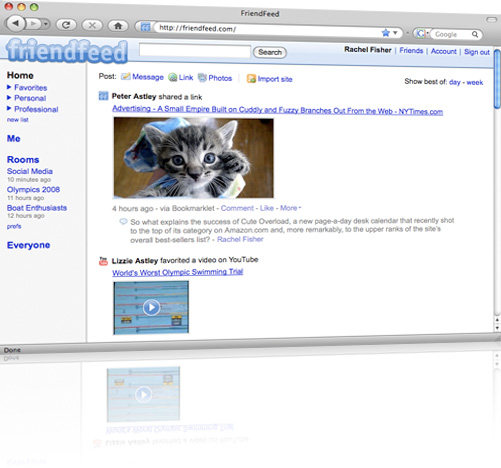This screenshot has height=468, width=501.
Task: Select Rooms in the sidebar
Action: point(23,160)
